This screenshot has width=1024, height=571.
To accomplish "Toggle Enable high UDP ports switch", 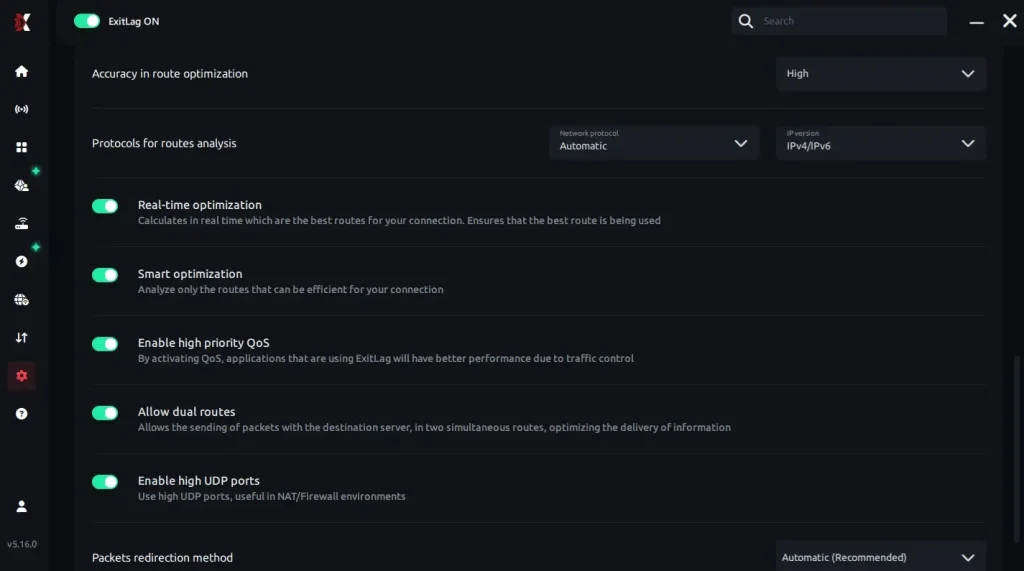I will tap(104, 481).
